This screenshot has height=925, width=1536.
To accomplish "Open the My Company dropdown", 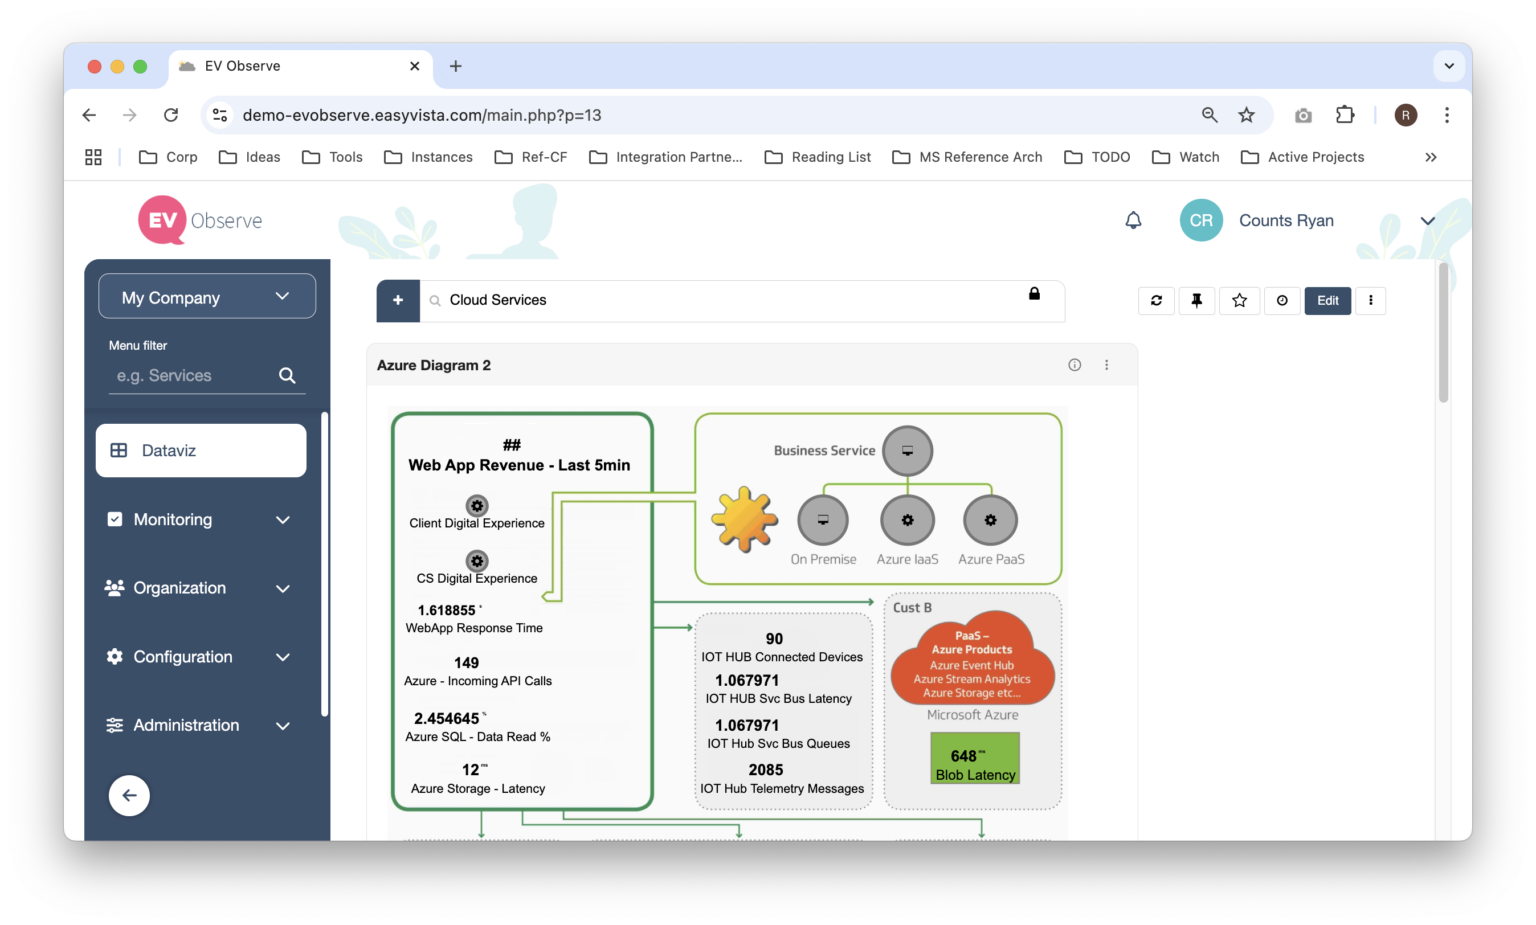I will click(x=207, y=297).
